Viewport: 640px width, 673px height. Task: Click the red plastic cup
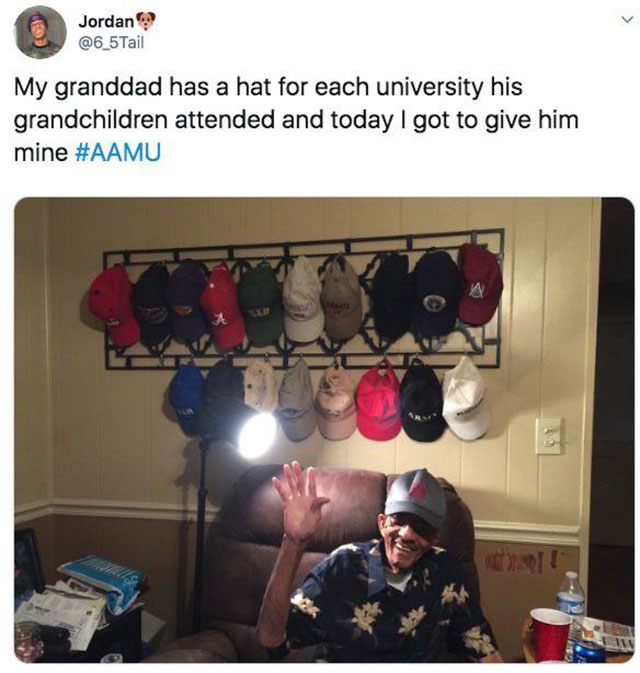(x=550, y=634)
